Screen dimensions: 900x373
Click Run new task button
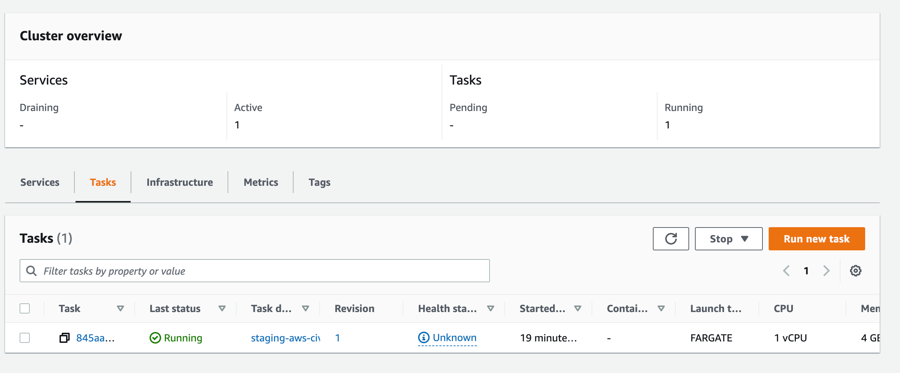click(816, 239)
